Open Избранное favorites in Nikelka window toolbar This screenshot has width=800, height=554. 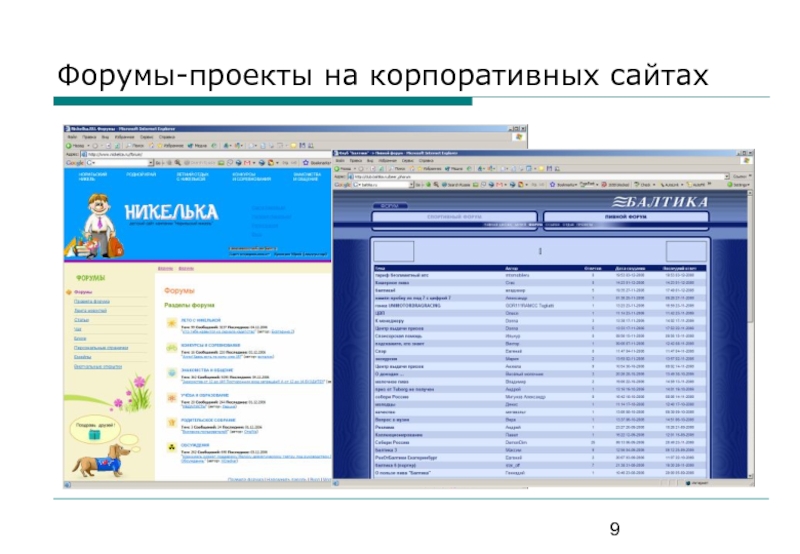coord(170,145)
